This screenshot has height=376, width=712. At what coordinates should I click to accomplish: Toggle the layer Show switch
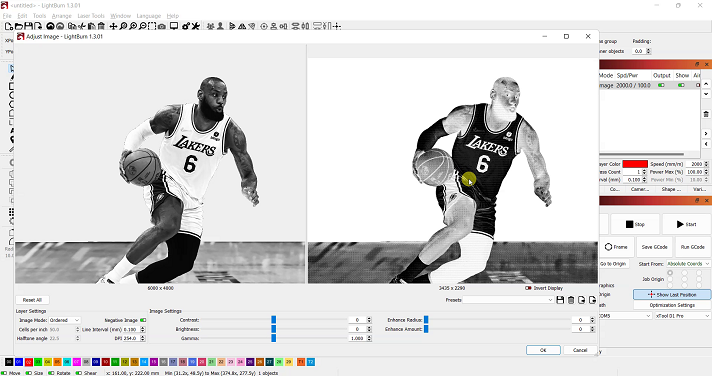point(681,85)
